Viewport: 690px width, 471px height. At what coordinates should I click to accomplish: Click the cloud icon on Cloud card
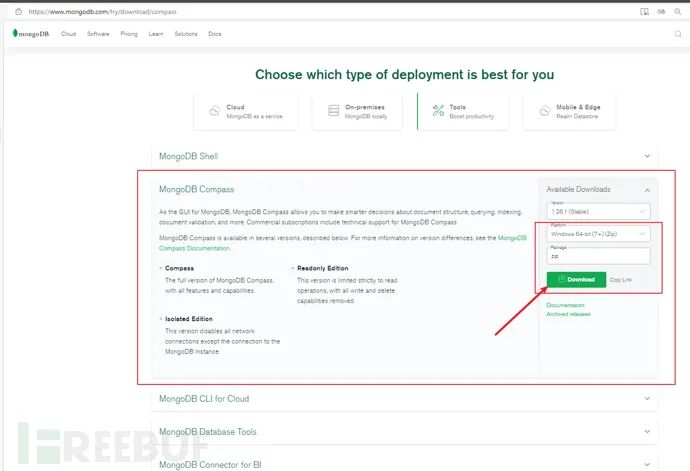pos(215,111)
